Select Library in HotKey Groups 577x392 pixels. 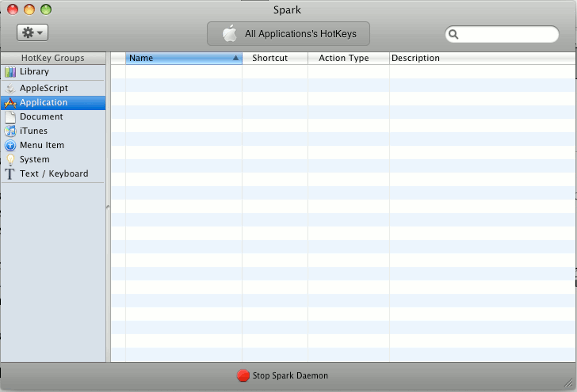click(x=53, y=72)
